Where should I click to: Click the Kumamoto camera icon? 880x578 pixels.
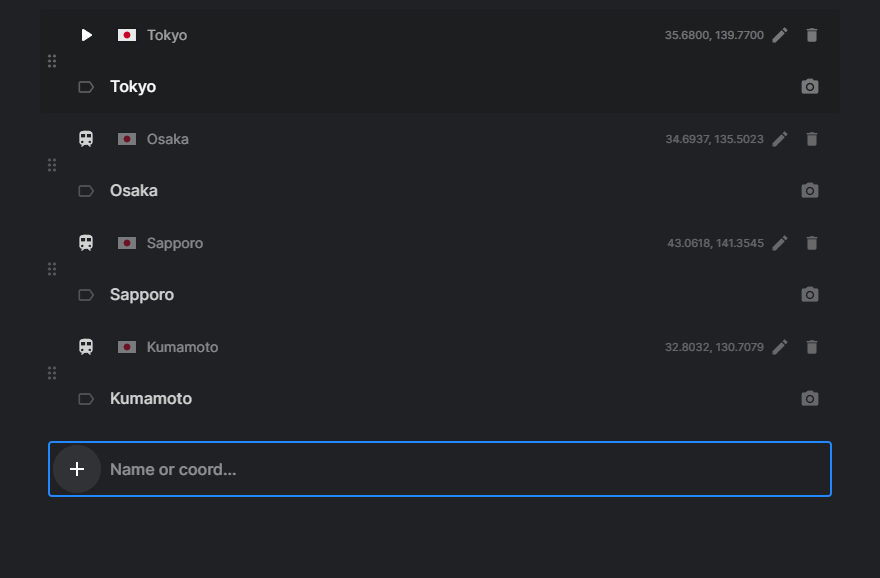[809, 398]
